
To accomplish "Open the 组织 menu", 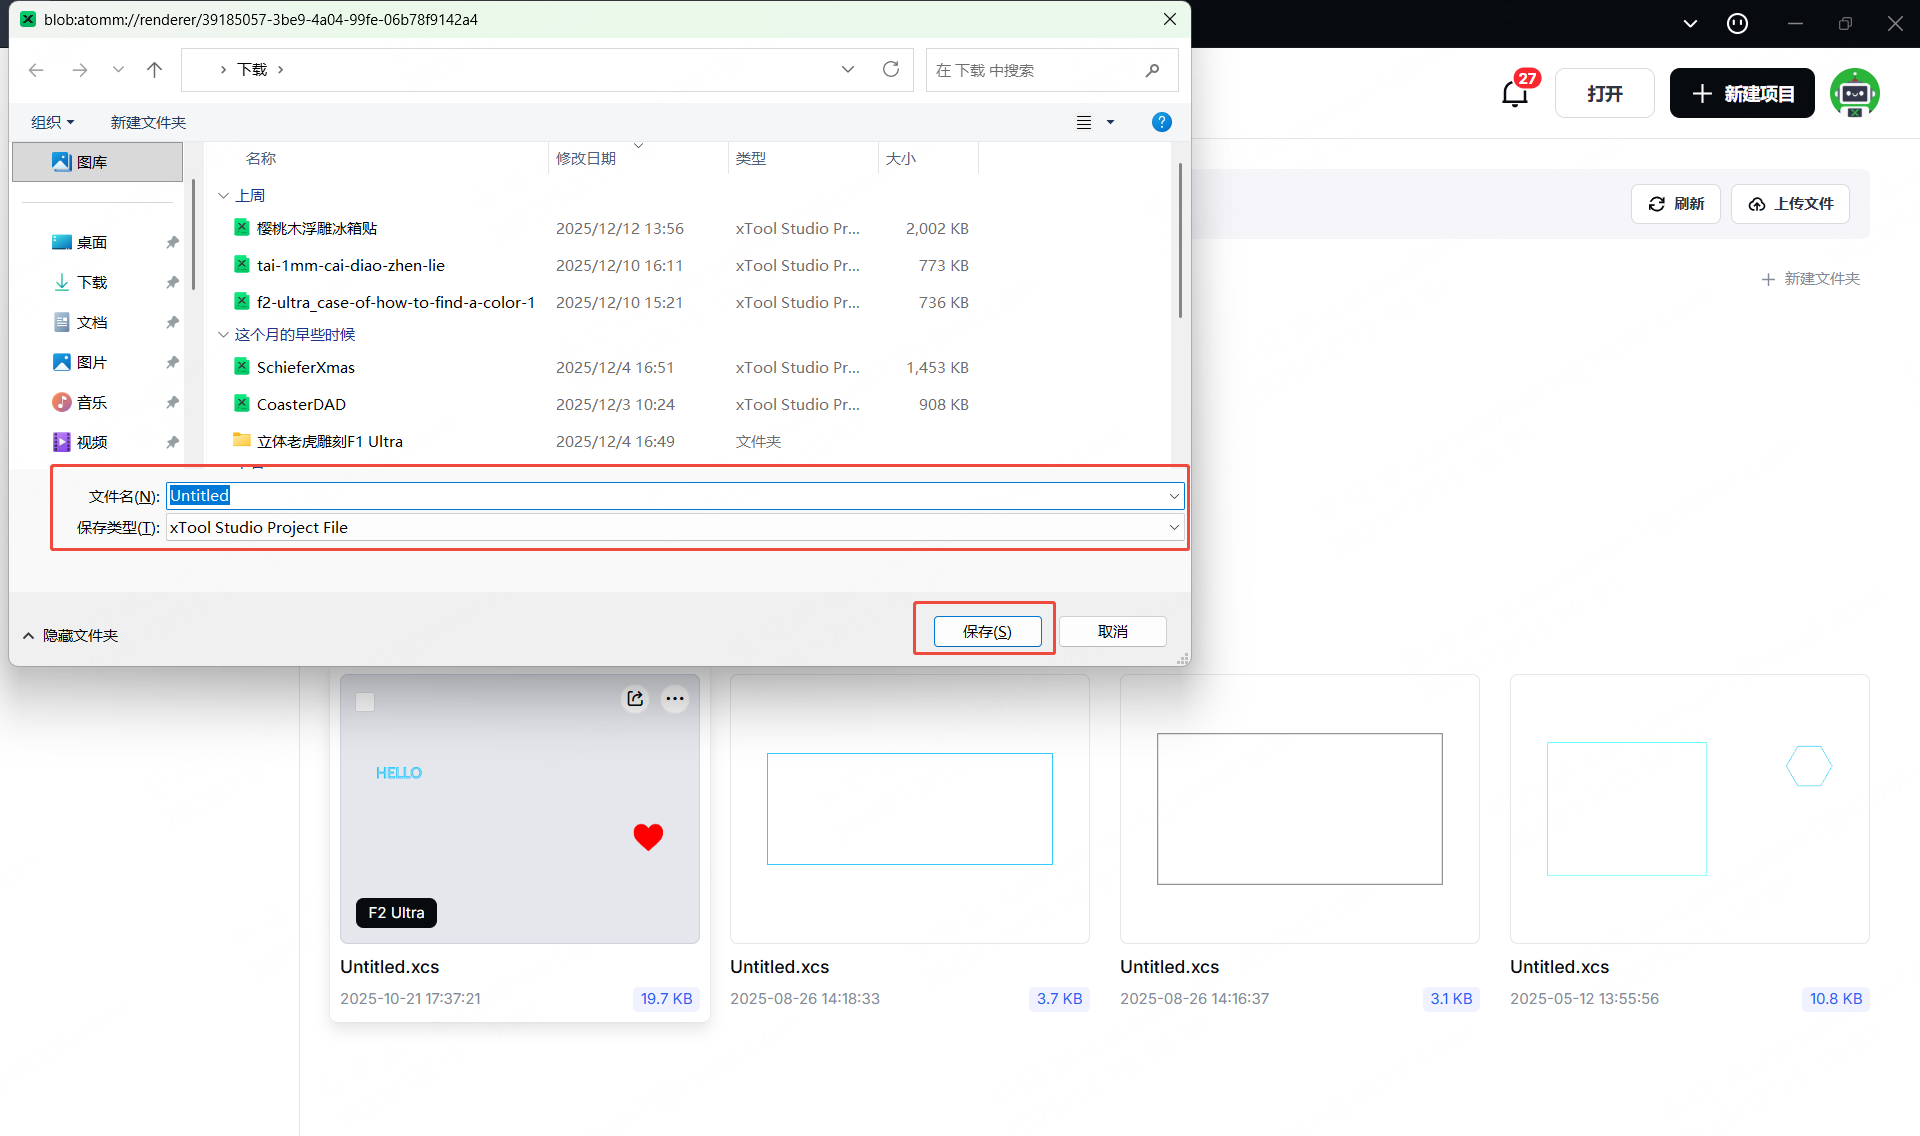I will (52, 122).
